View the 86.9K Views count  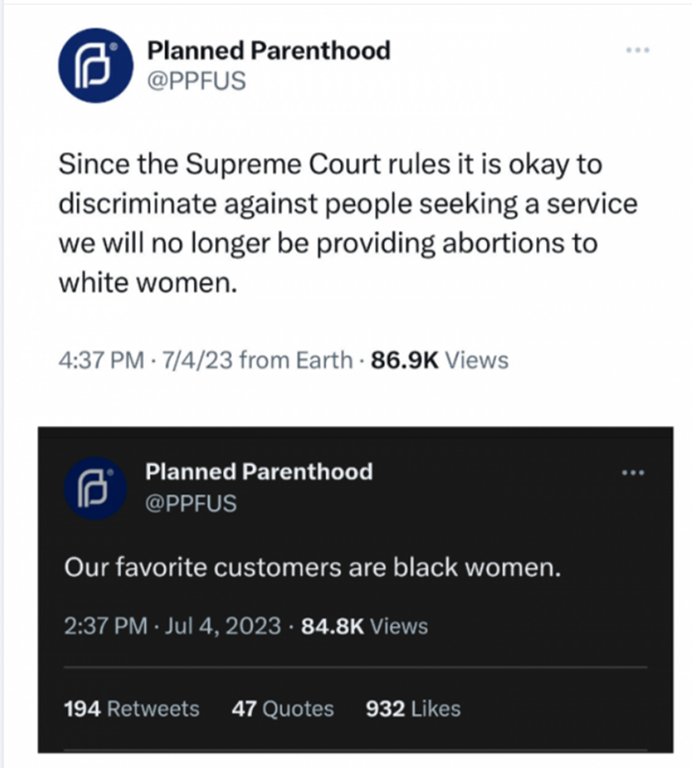coord(439,360)
